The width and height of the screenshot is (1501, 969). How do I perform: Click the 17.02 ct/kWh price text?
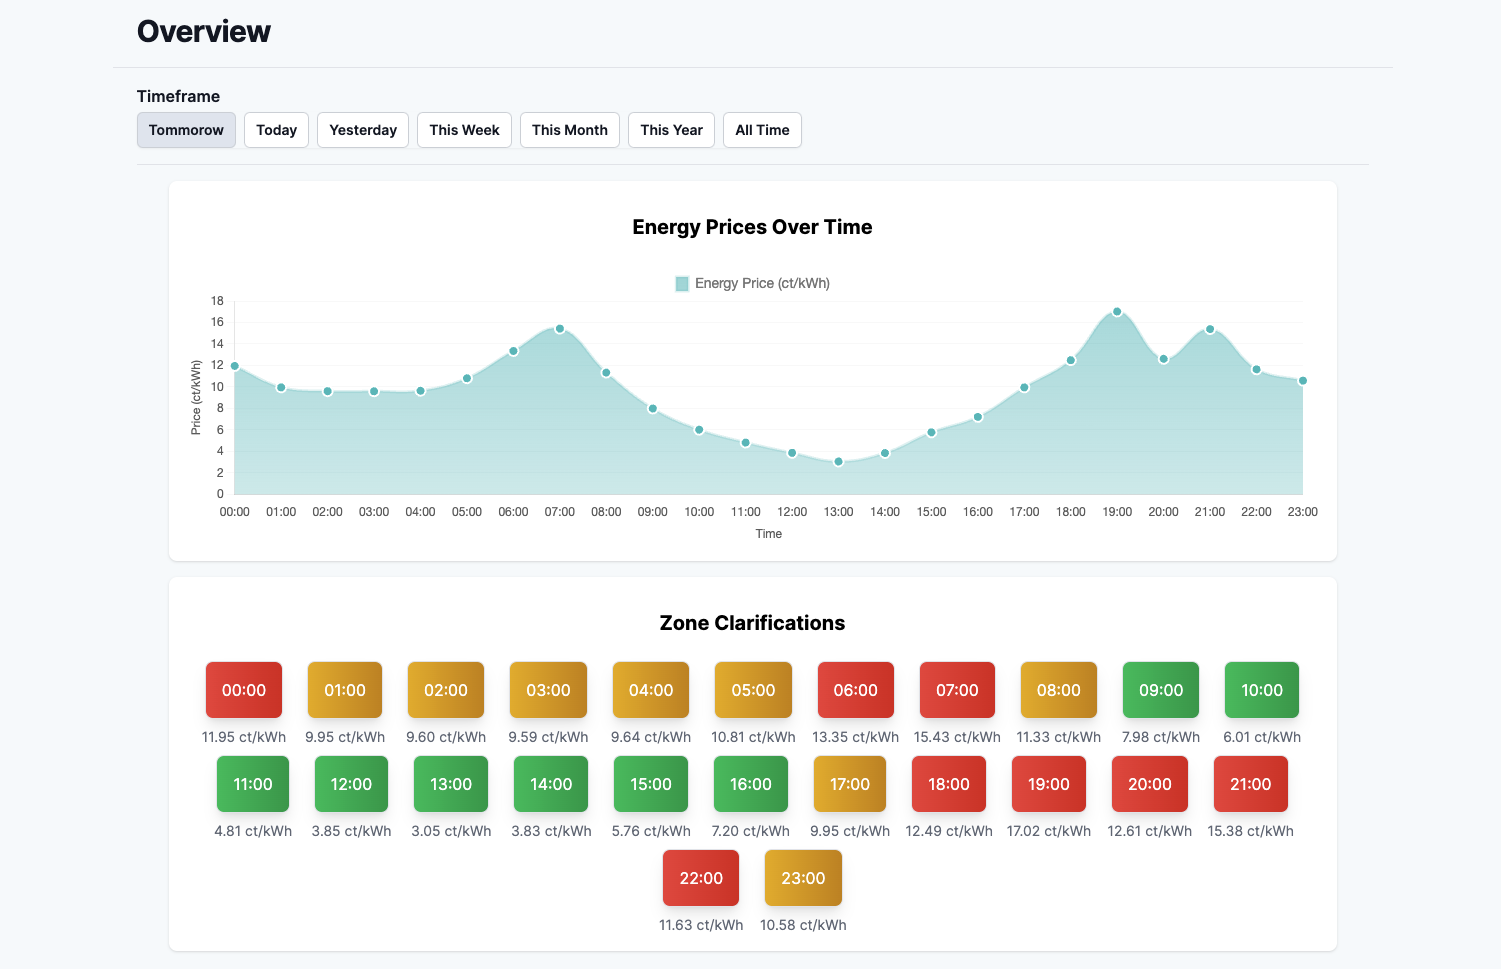[x=1049, y=831]
